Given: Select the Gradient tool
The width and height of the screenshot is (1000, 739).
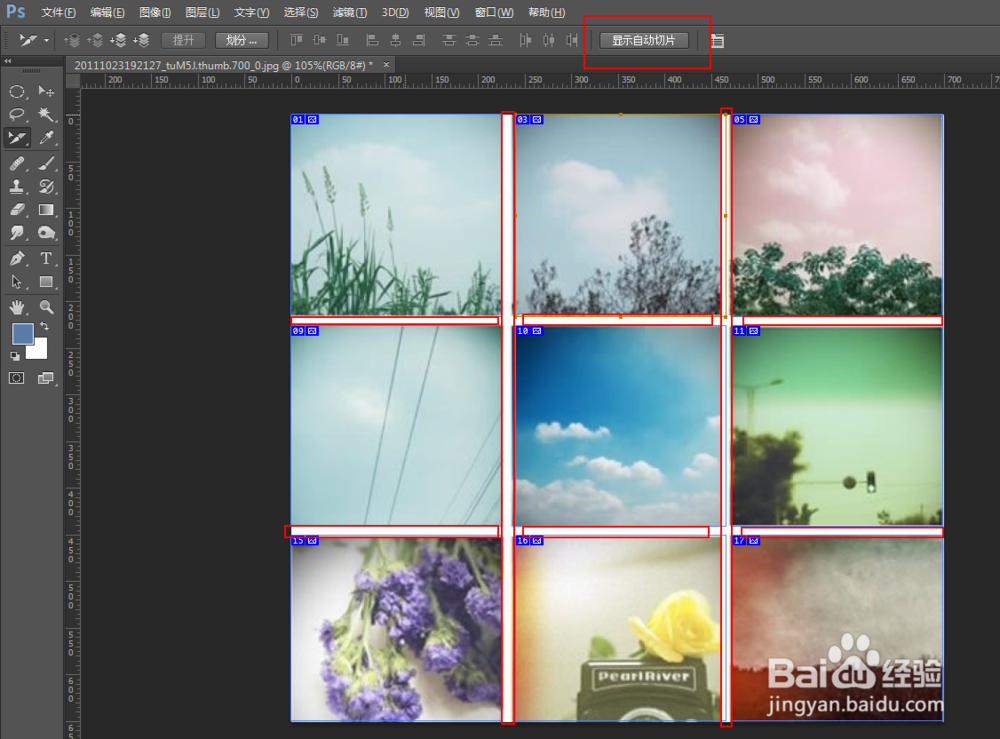Looking at the screenshot, I should [x=46, y=210].
